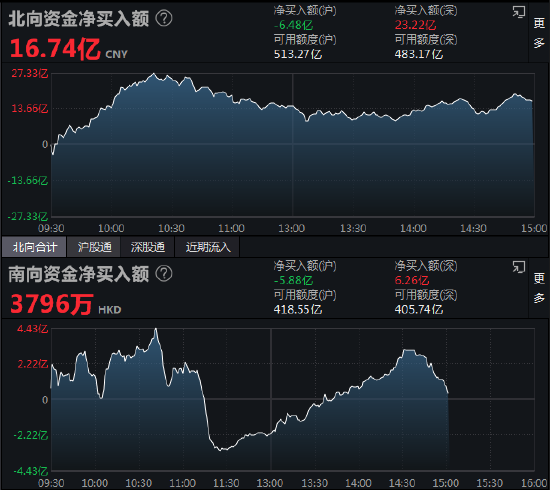This screenshot has height=490, width=550.
Task: Click southbound Shenzhen net buy 6.26亿
Action: pyautogui.click(x=412, y=281)
